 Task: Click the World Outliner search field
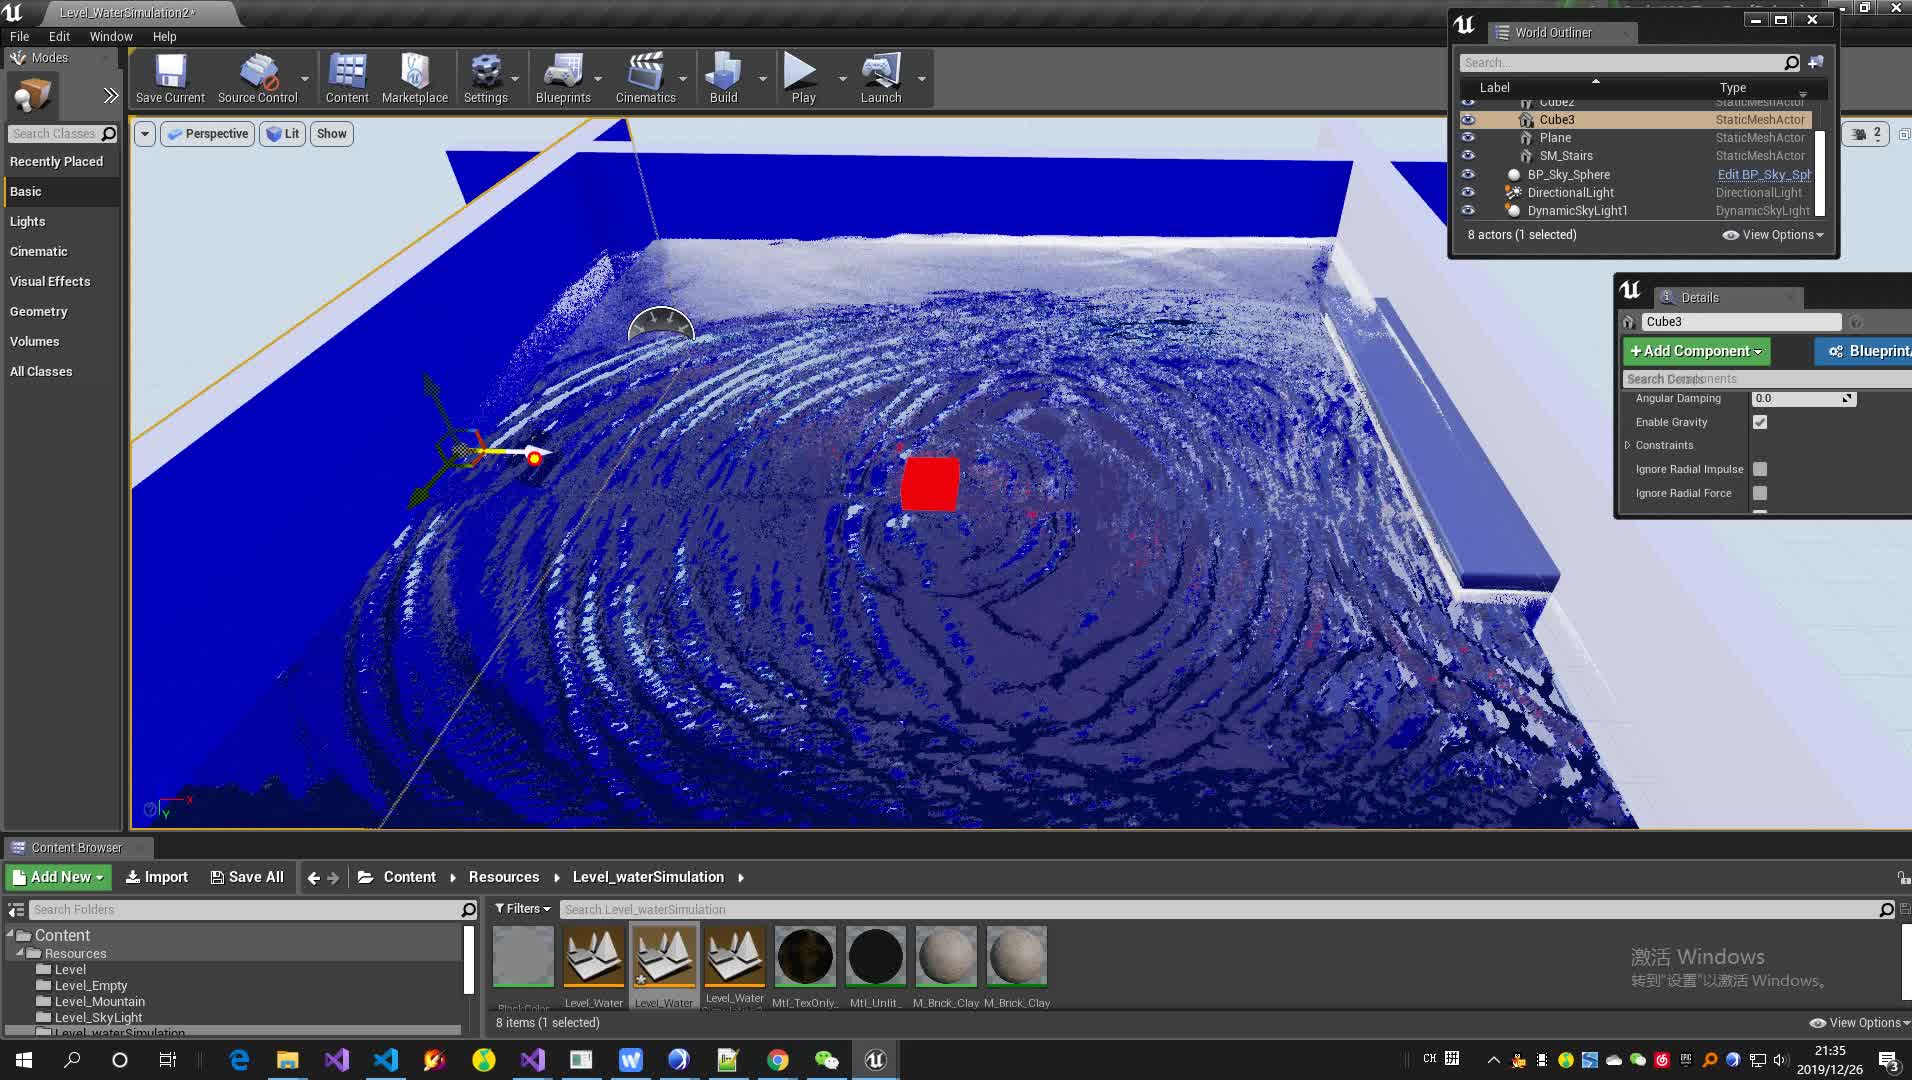click(1621, 62)
